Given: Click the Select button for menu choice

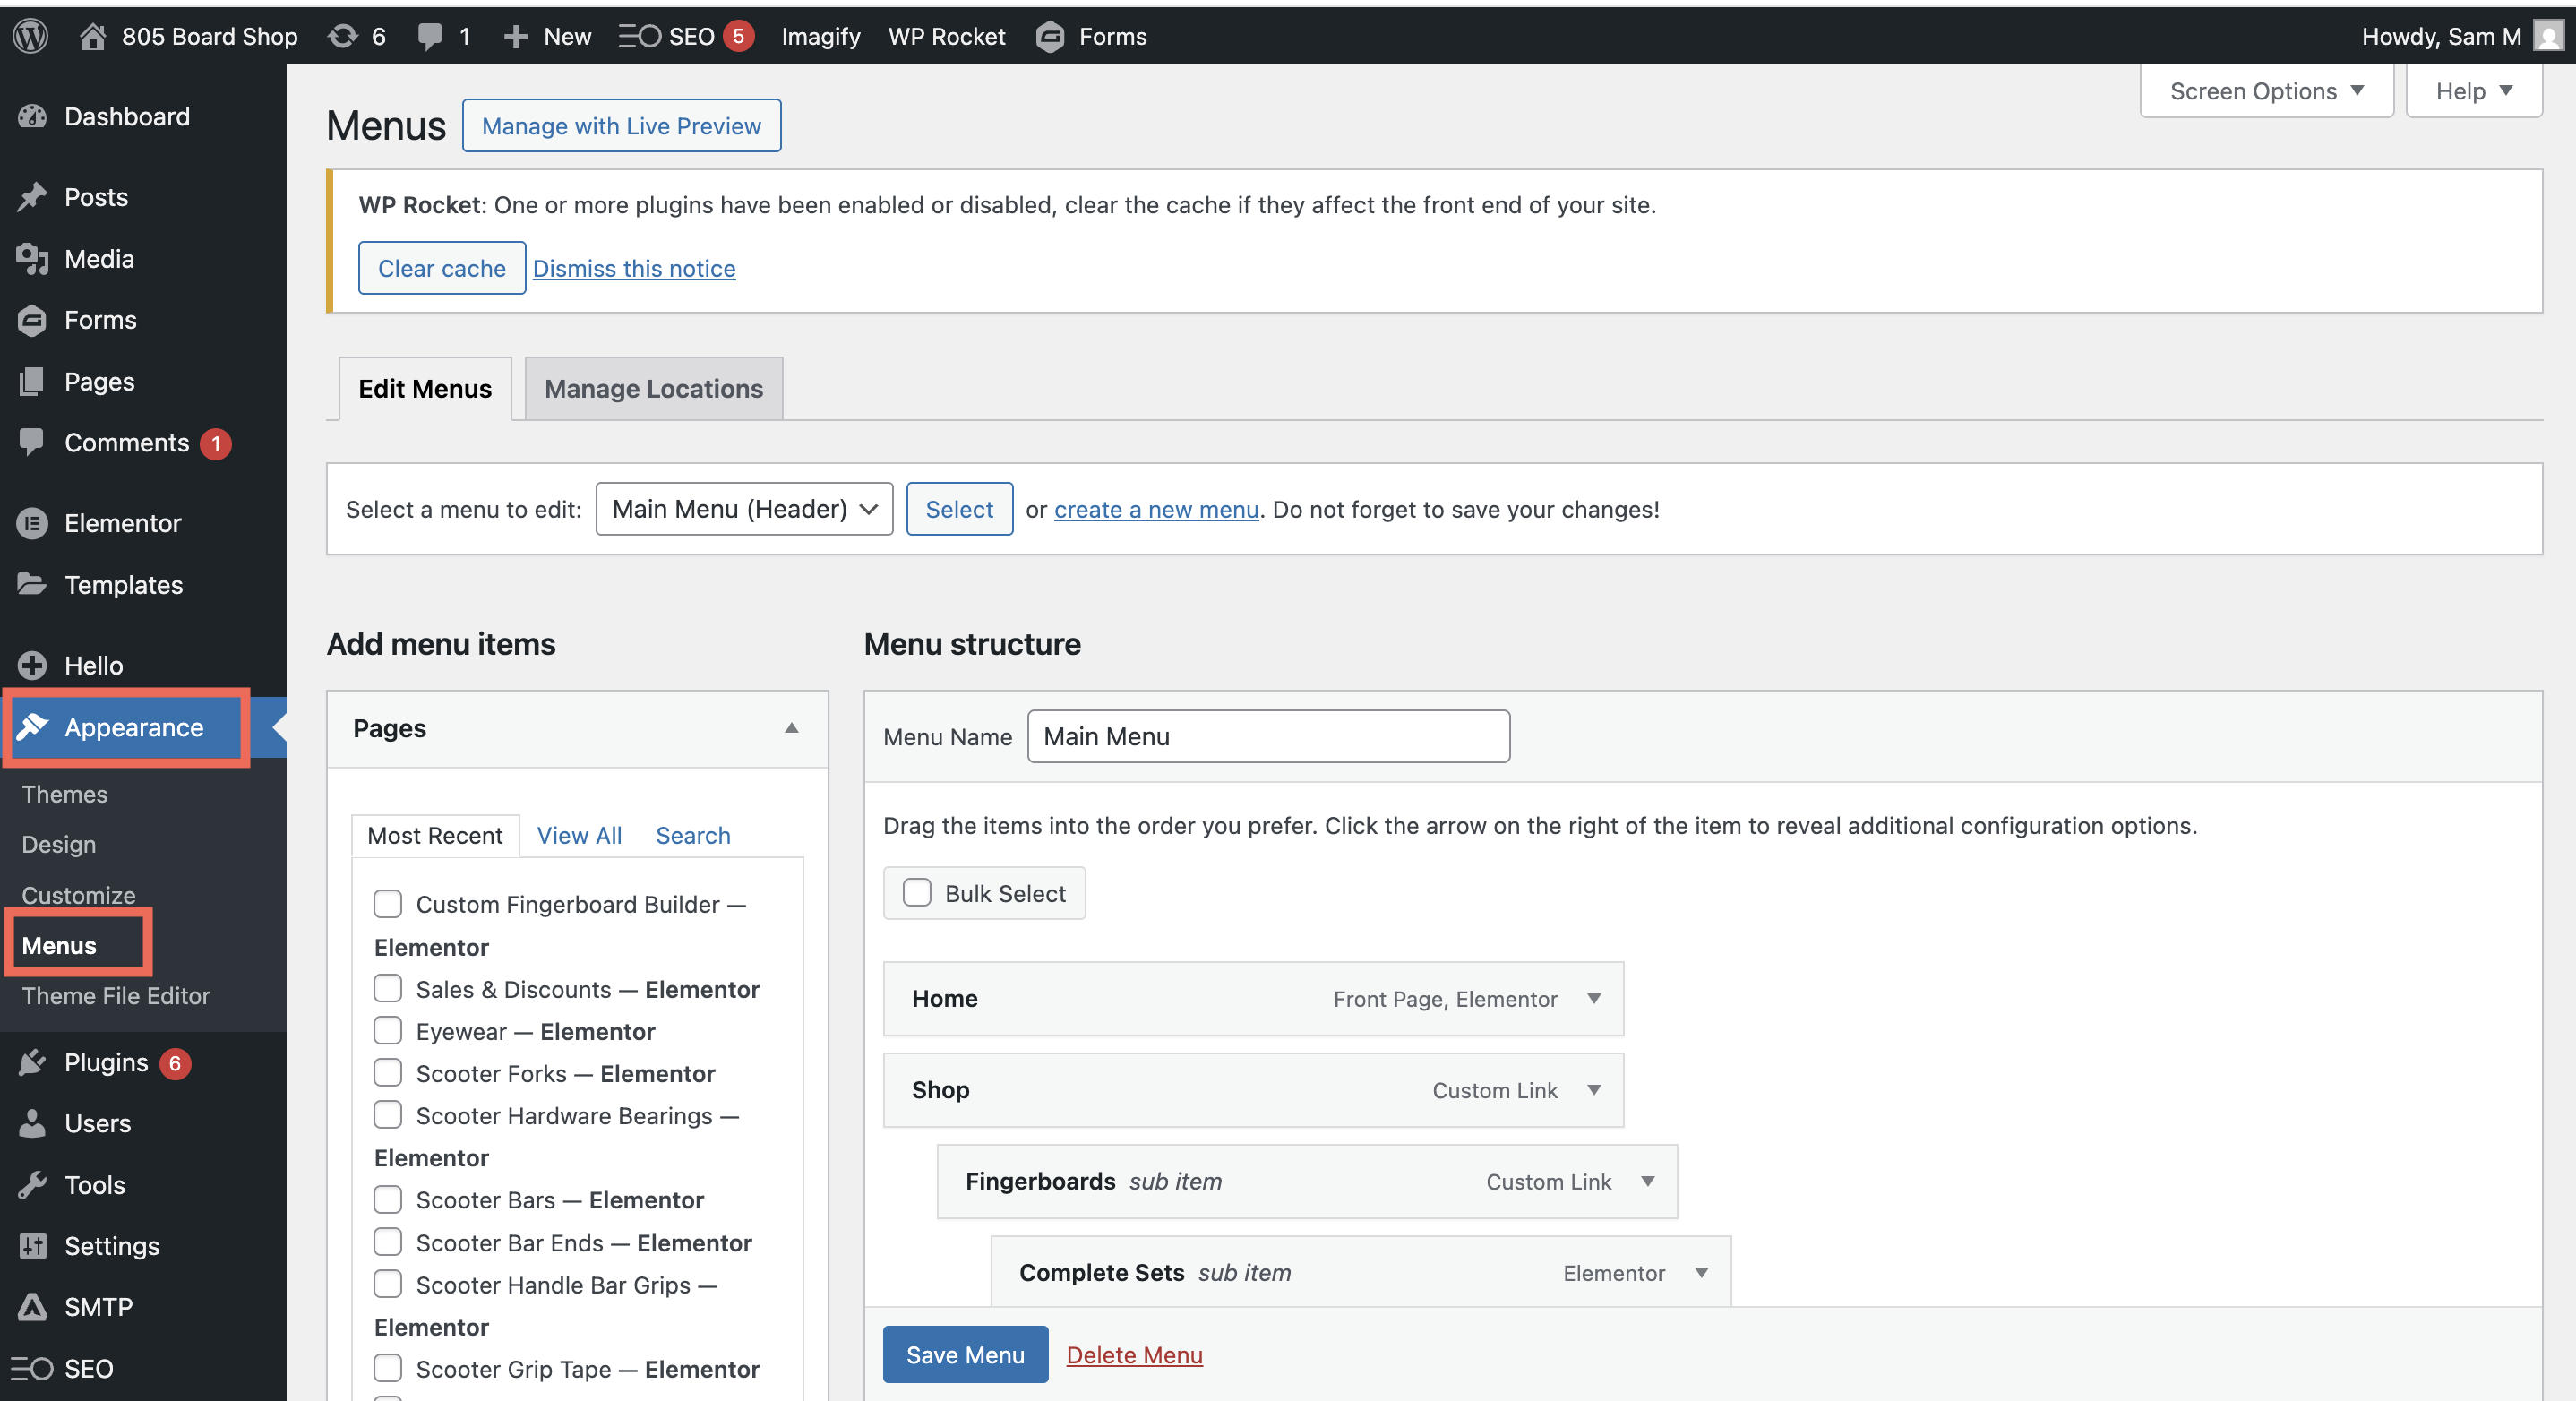Looking at the screenshot, I should point(959,509).
